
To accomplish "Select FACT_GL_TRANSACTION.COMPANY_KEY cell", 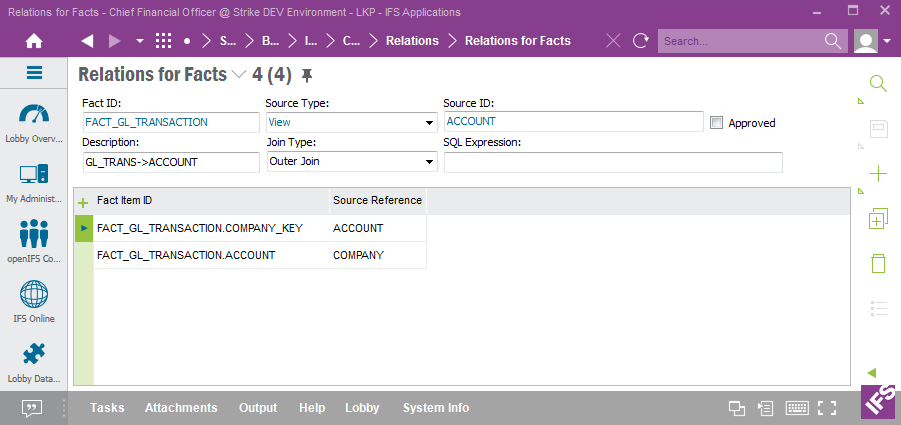I will (211, 228).
